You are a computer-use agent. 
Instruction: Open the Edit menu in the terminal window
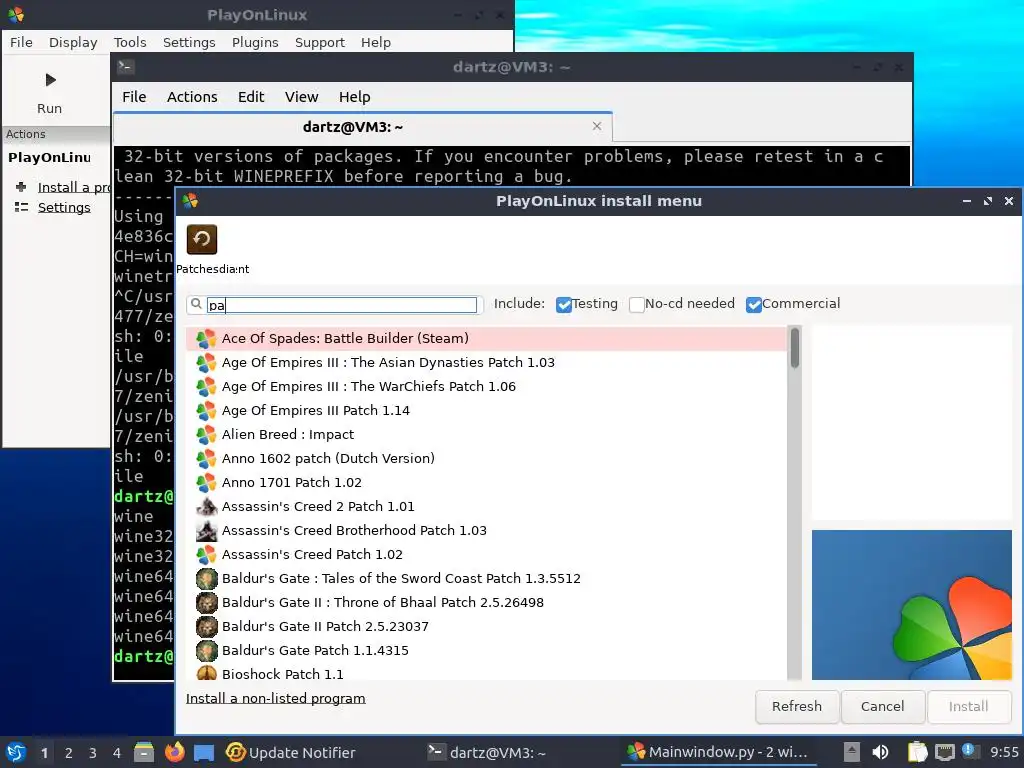tap(251, 97)
